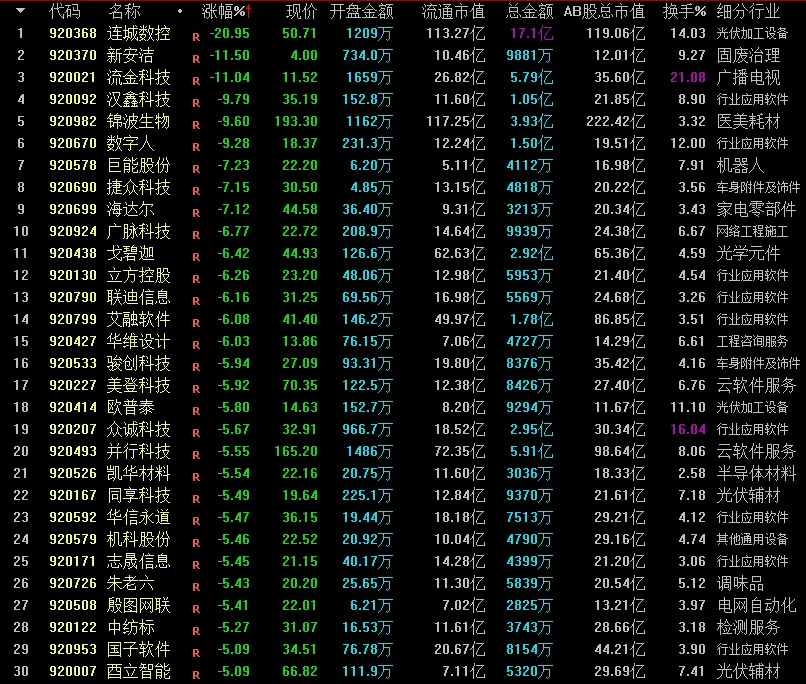Click turnover 16.04 of 众诚科技
Image resolution: width=806 pixels, height=684 pixels.
(x=688, y=430)
